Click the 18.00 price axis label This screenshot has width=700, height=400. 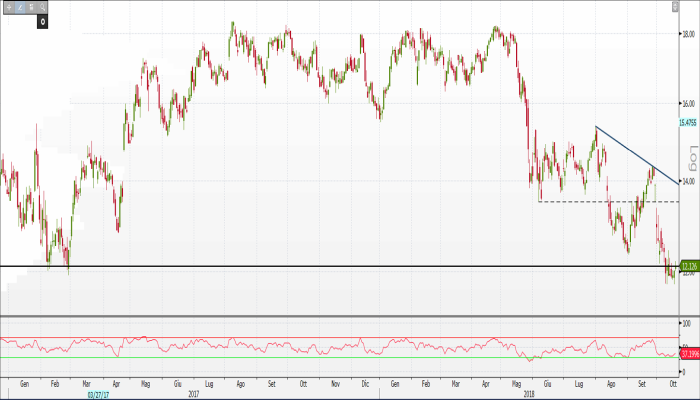(x=688, y=33)
